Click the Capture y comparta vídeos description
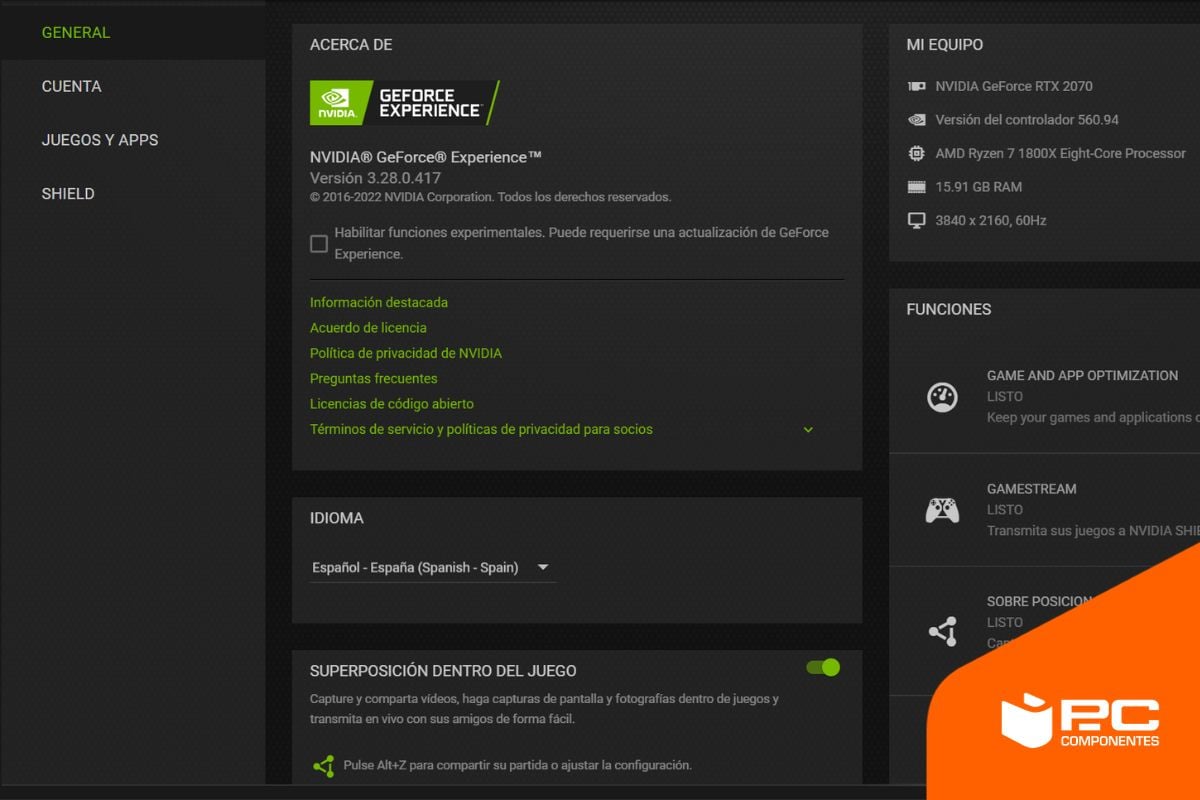Image resolution: width=1200 pixels, height=800 pixels. tap(544, 709)
